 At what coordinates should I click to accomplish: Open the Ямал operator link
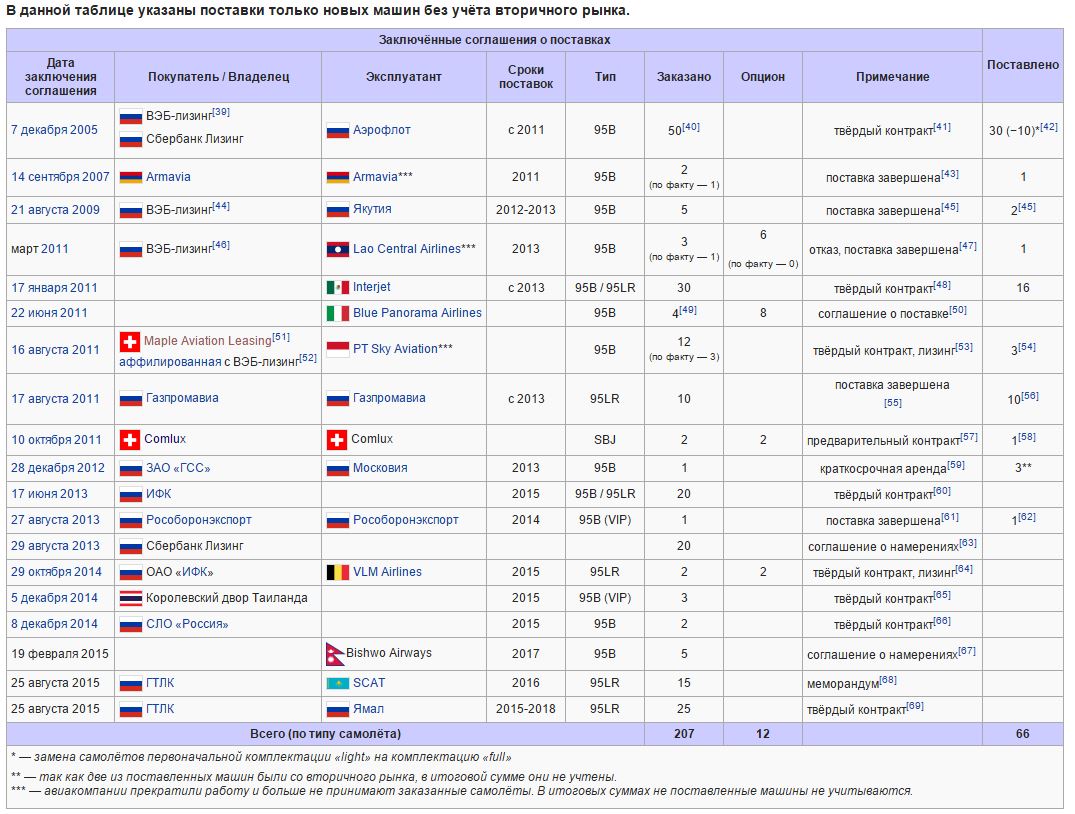click(x=368, y=708)
